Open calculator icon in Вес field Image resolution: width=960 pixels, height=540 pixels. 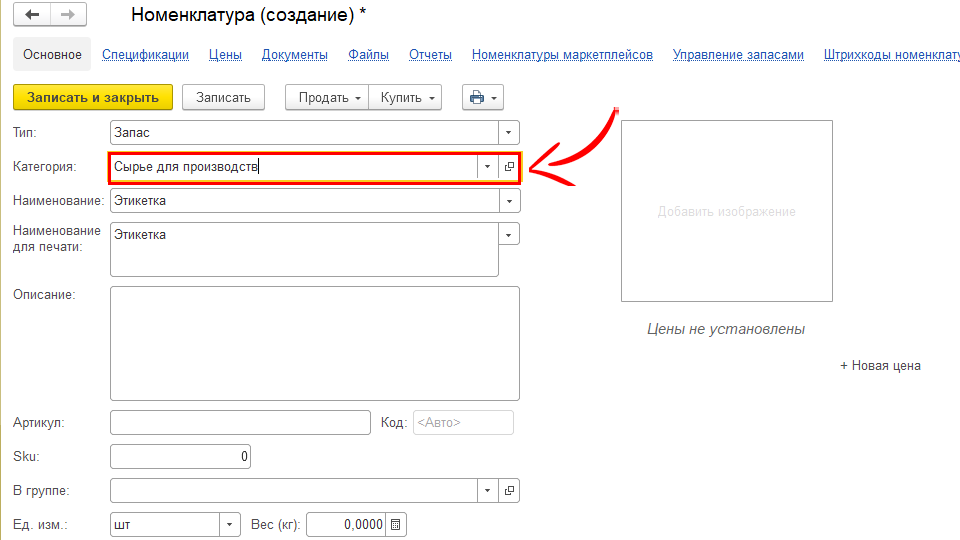396,525
